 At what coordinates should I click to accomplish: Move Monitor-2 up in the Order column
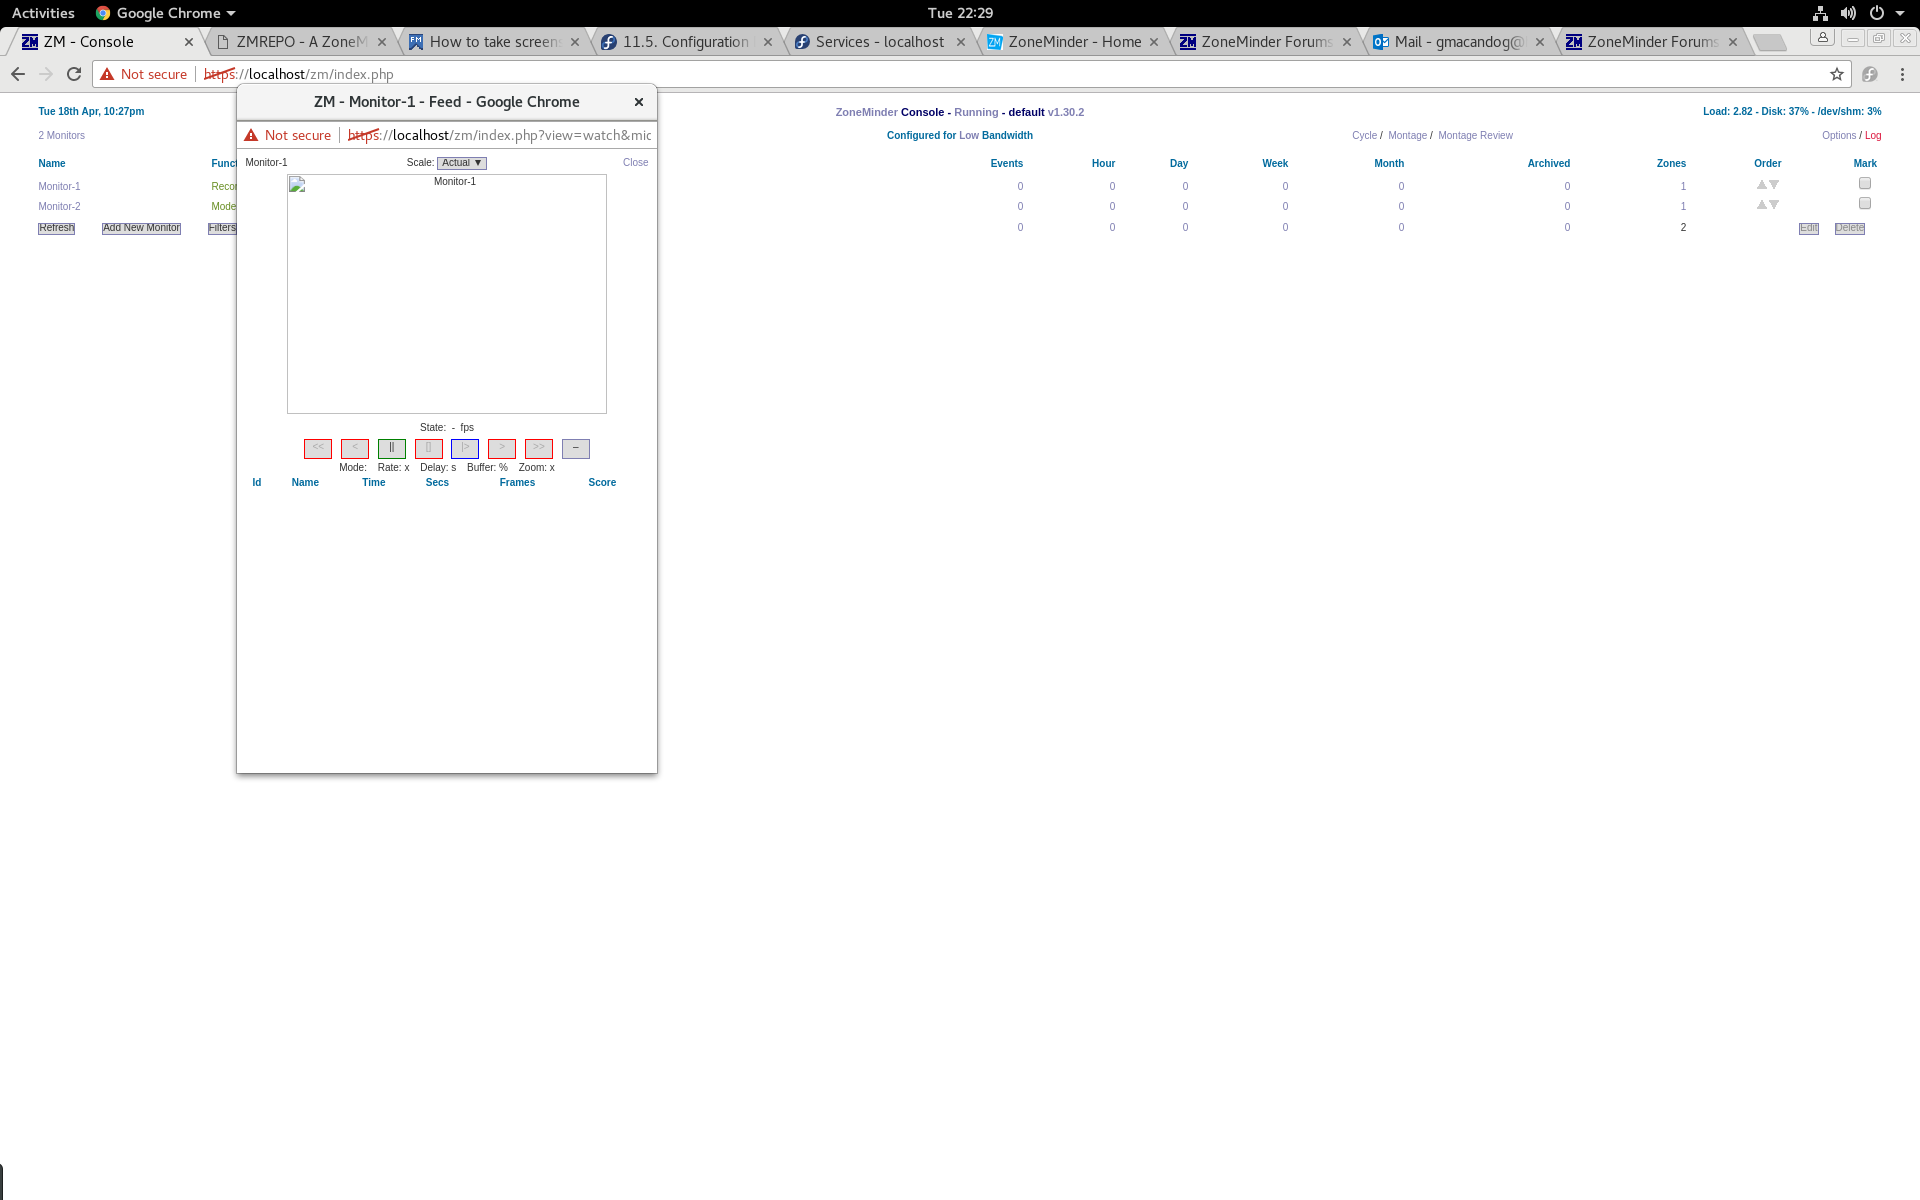coord(1762,205)
